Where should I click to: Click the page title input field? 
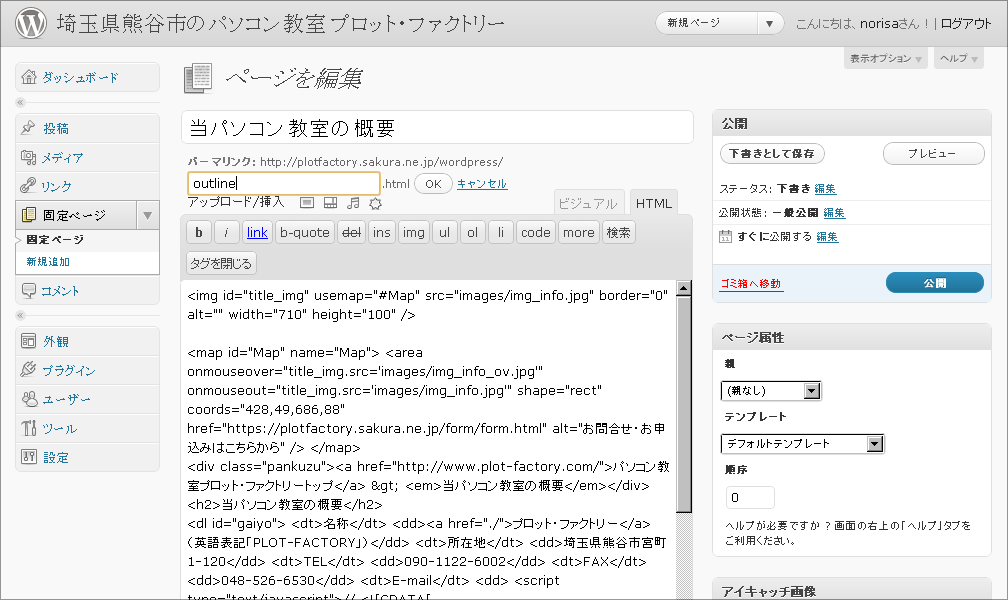(437, 127)
